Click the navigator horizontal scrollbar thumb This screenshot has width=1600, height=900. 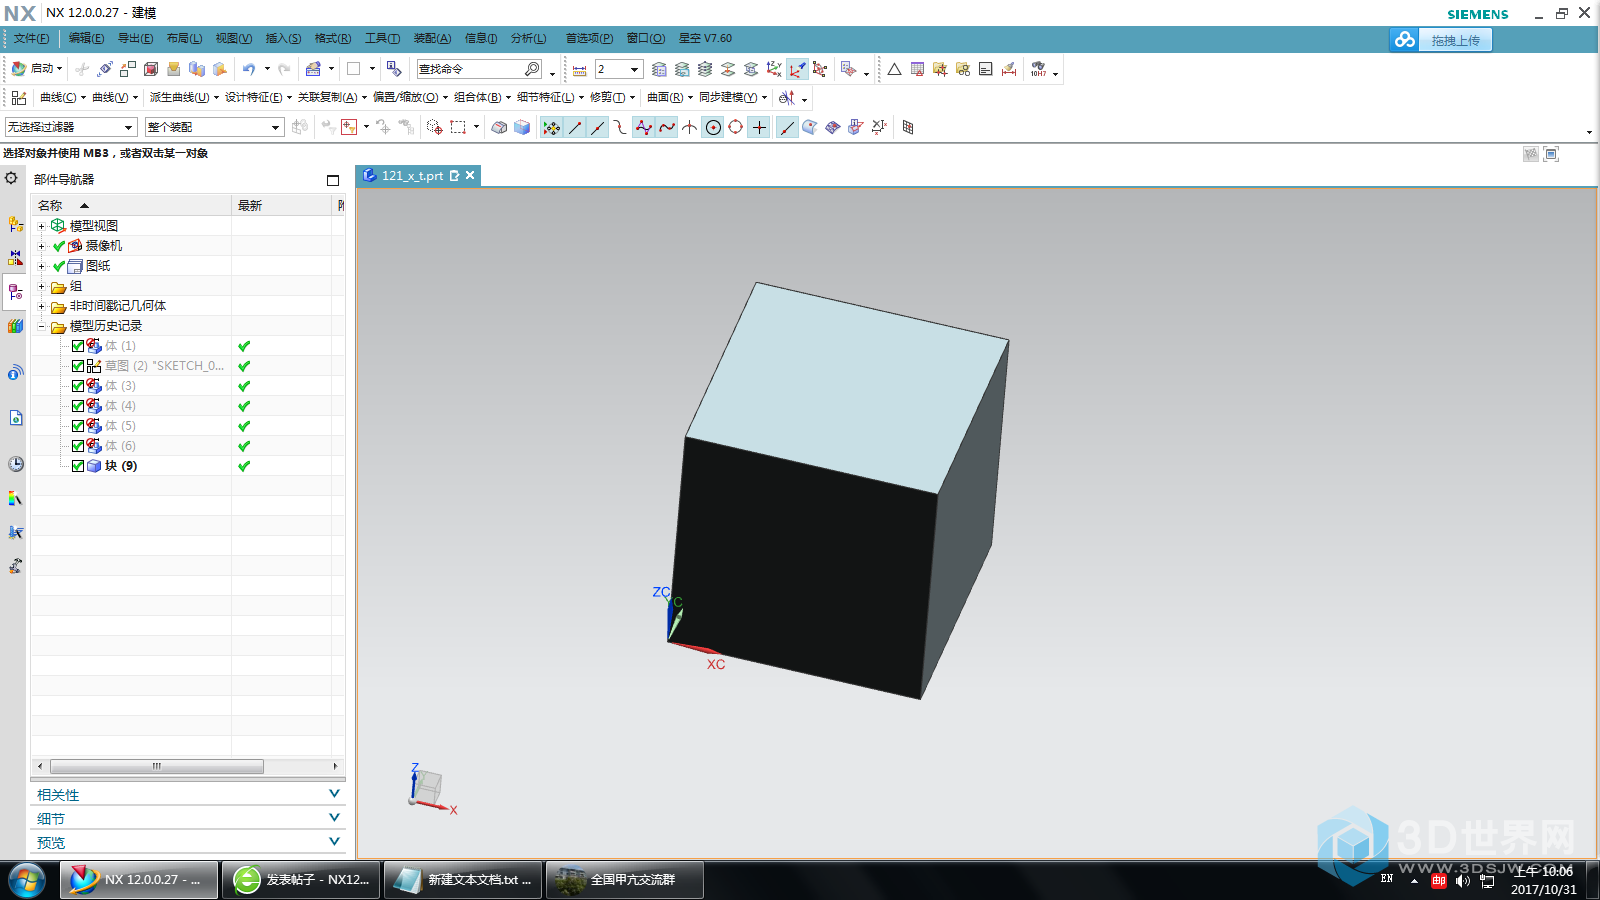coord(157,766)
